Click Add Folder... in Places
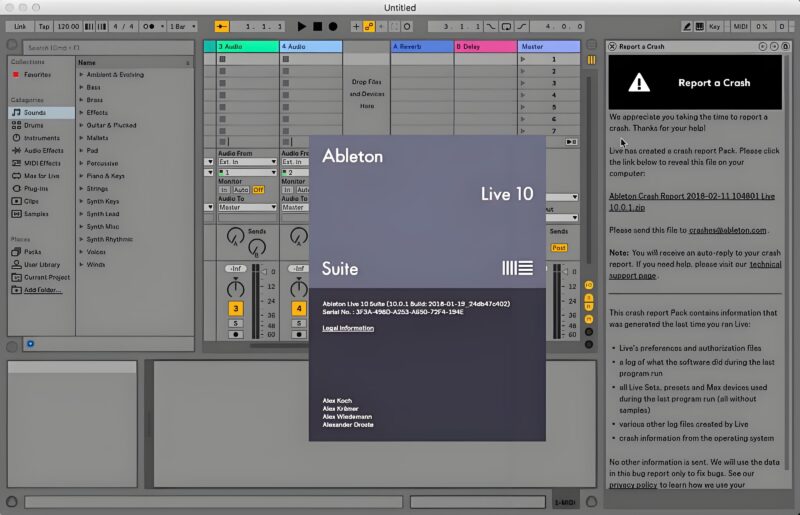The height and width of the screenshot is (515, 800). pyautogui.click(x=42, y=290)
